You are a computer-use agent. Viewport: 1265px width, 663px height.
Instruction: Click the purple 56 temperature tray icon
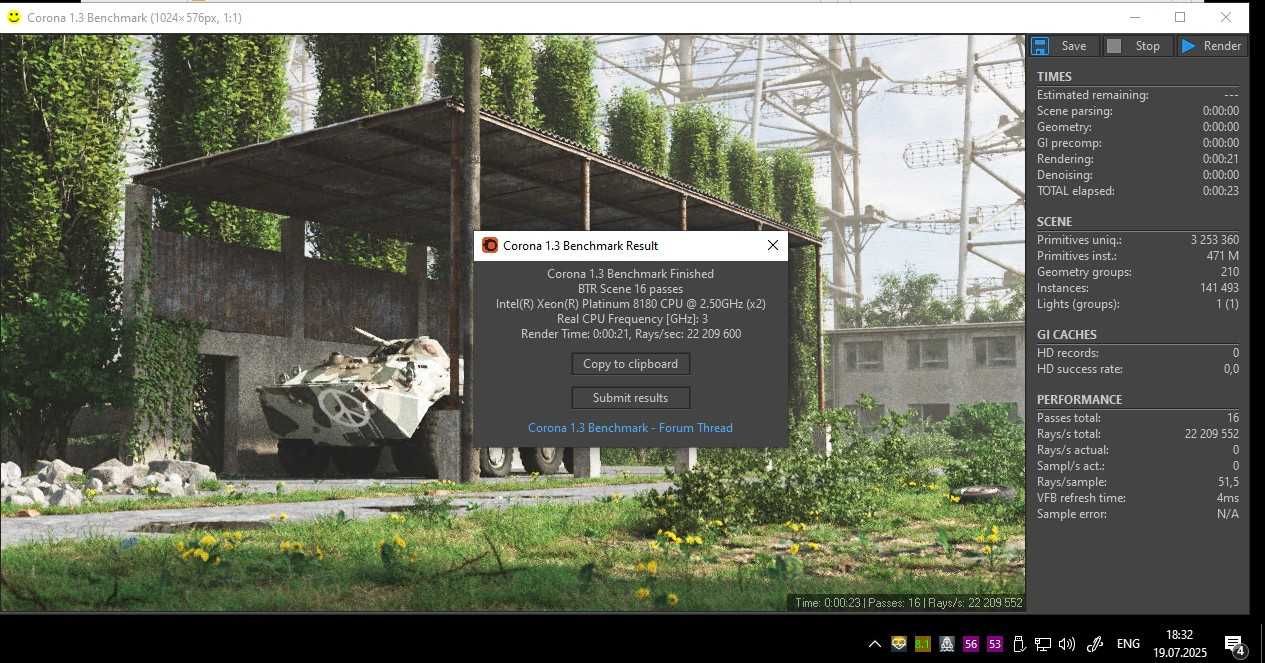coord(970,644)
